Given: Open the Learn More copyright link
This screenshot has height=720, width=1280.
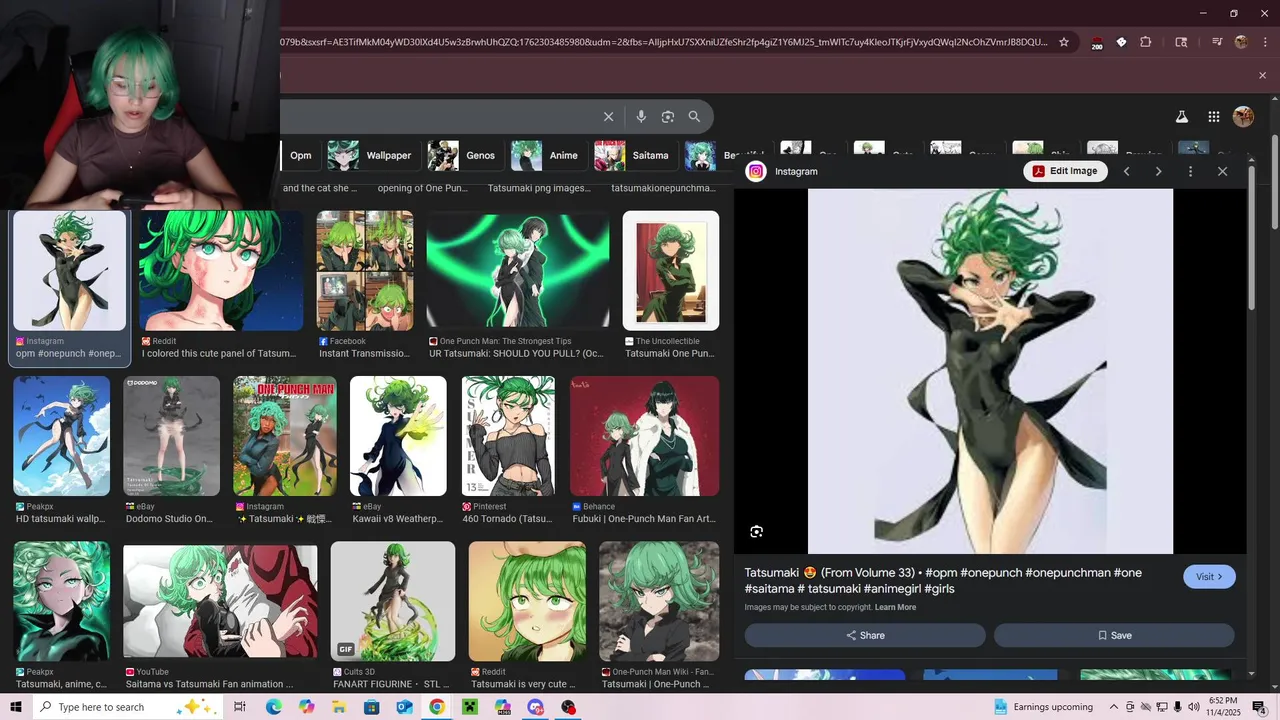Looking at the screenshot, I should tap(895, 607).
